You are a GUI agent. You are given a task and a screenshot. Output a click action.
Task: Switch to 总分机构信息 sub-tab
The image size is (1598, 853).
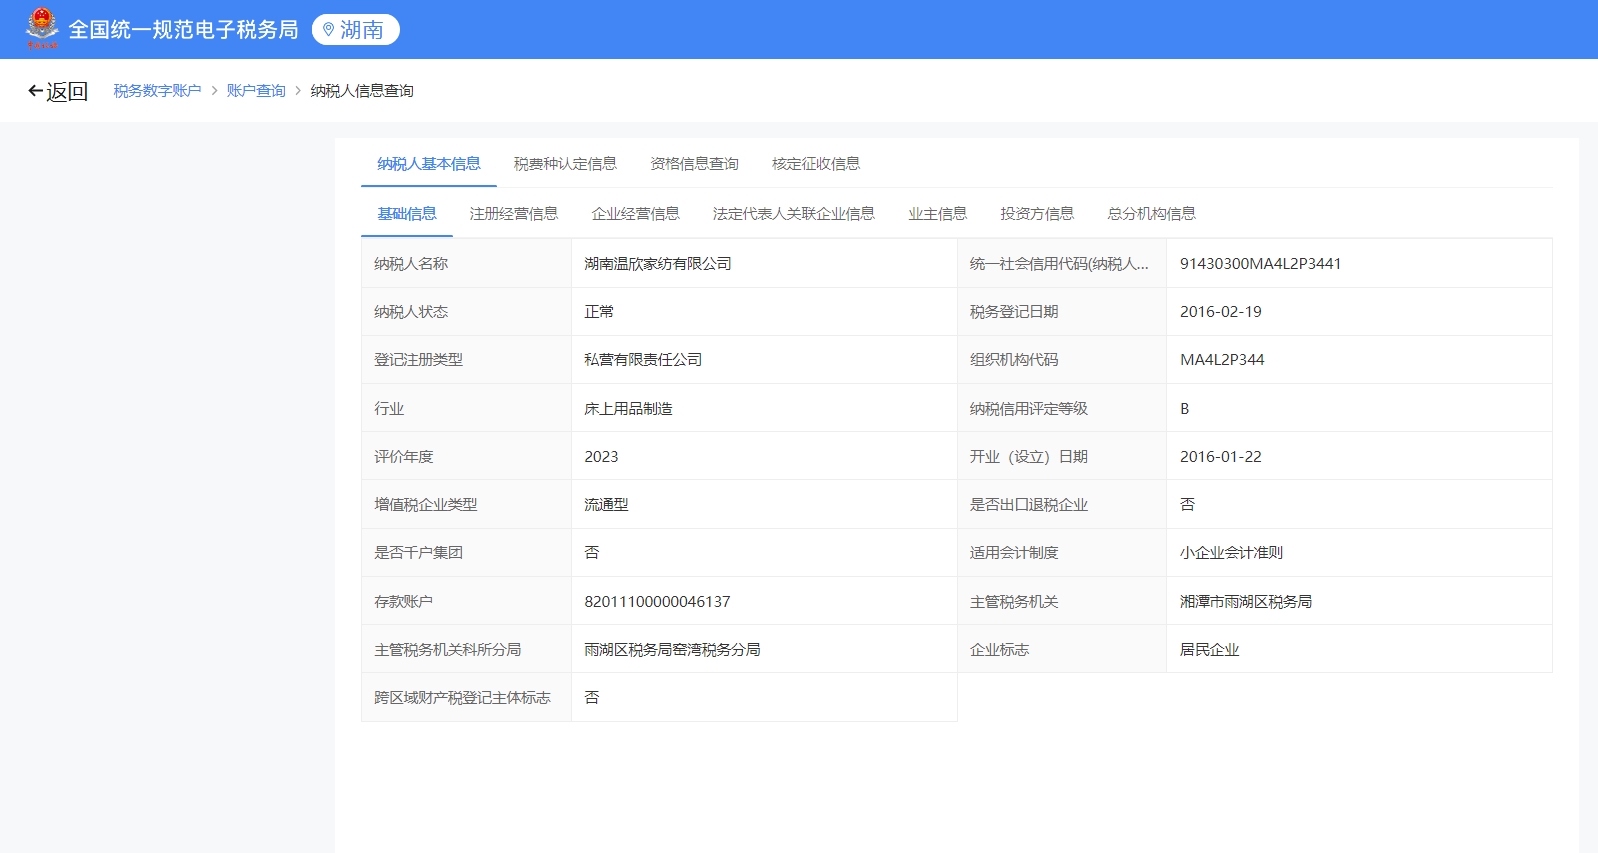tap(1151, 214)
